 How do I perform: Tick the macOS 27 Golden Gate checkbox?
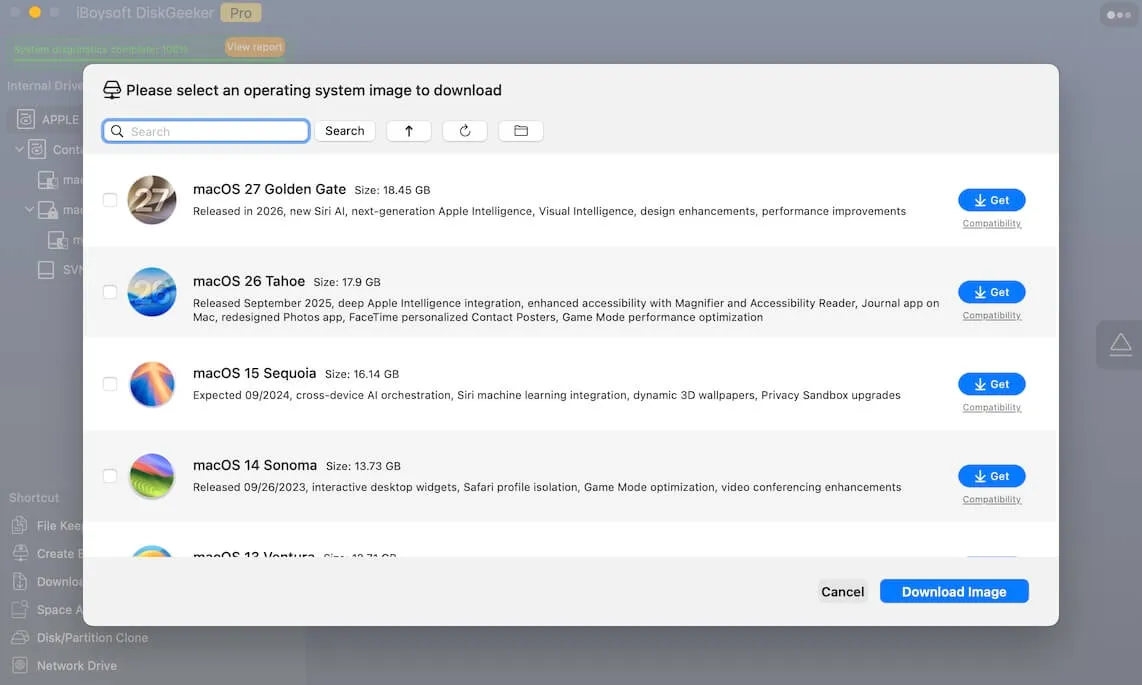[x=110, y=200]
